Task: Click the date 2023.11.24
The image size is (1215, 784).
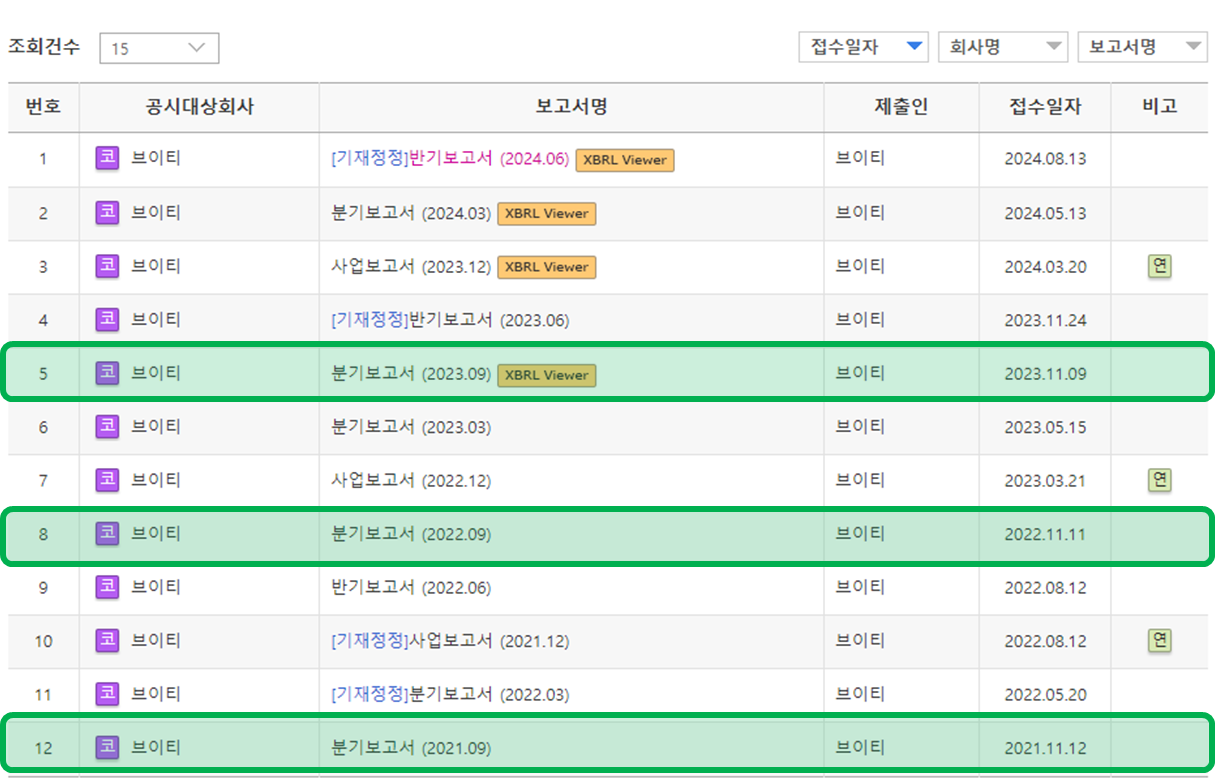Action: tap(1045, 320)
